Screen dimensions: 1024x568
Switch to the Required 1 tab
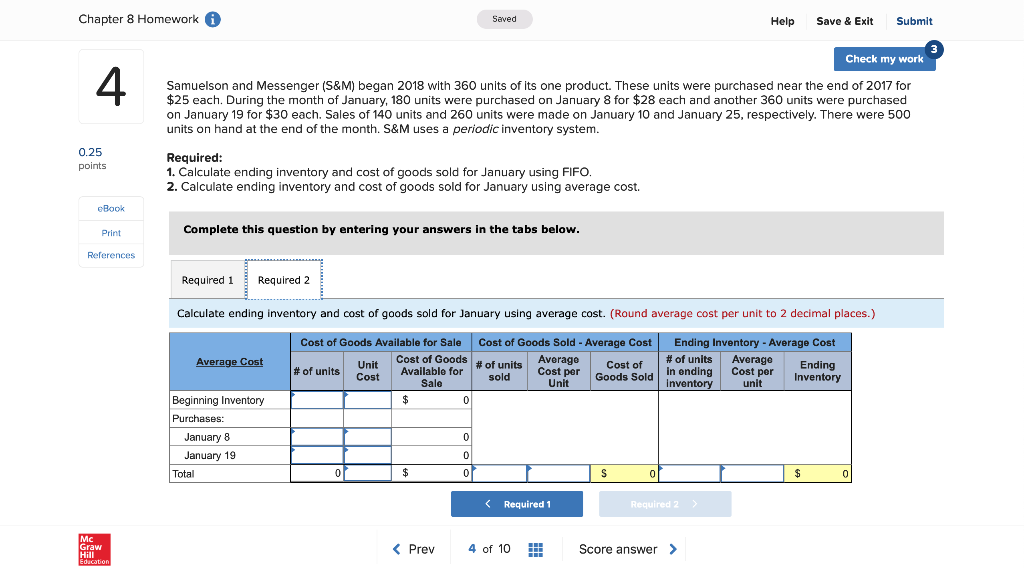click(208, 280)
